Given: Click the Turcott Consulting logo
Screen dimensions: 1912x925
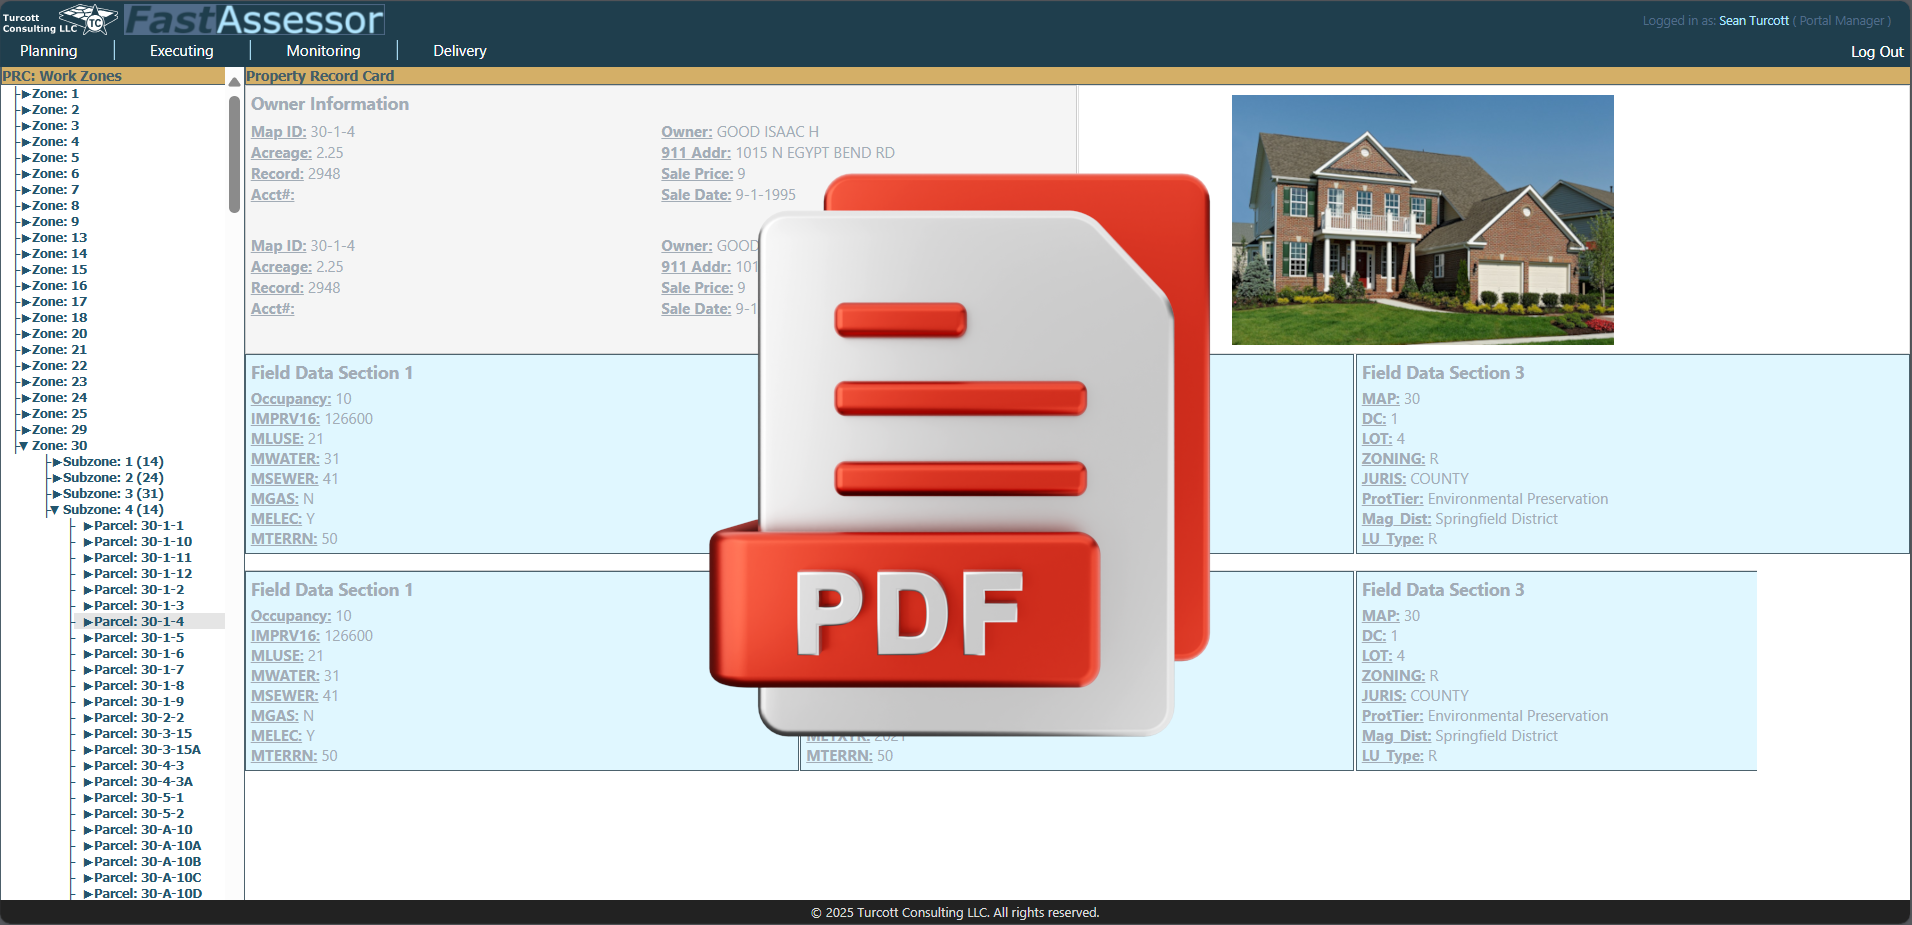Looking at the screenshot, I should point(60,19).
